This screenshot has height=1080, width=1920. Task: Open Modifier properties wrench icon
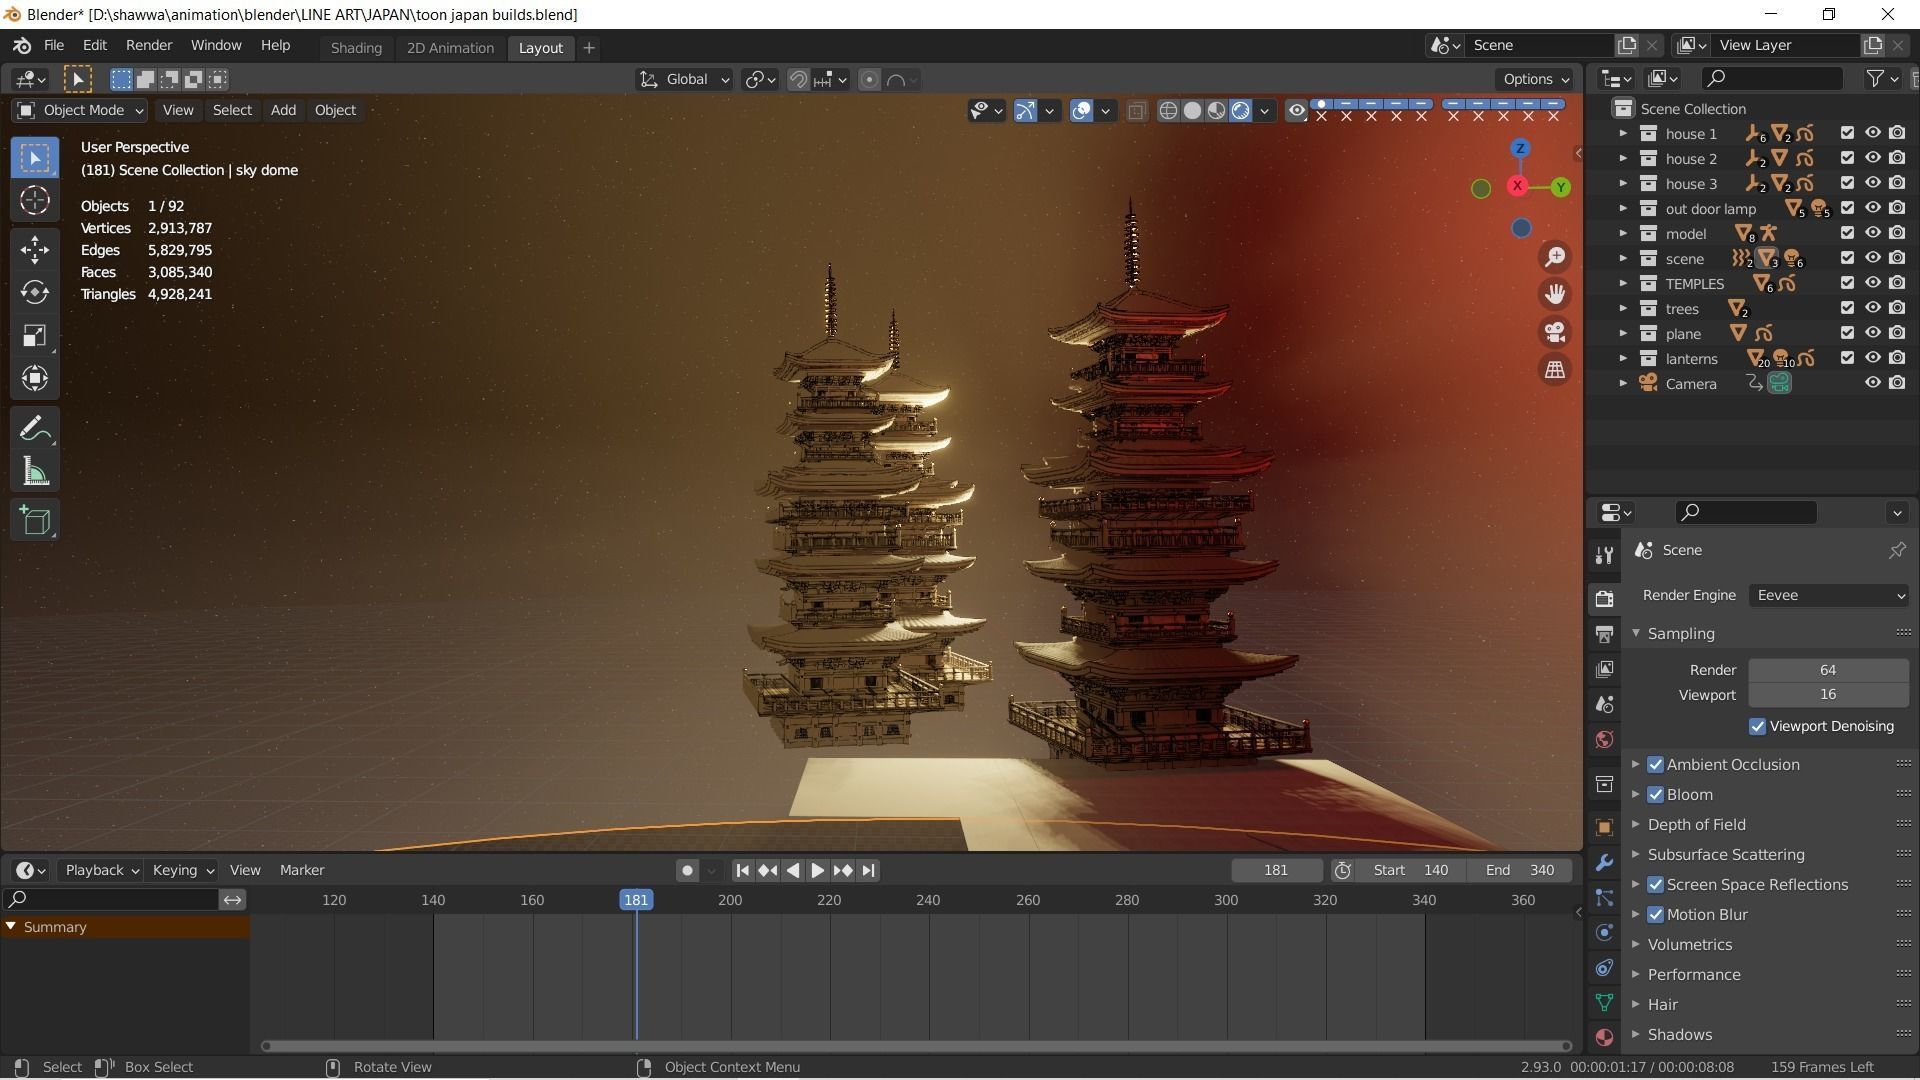(x=1605, y=862)
